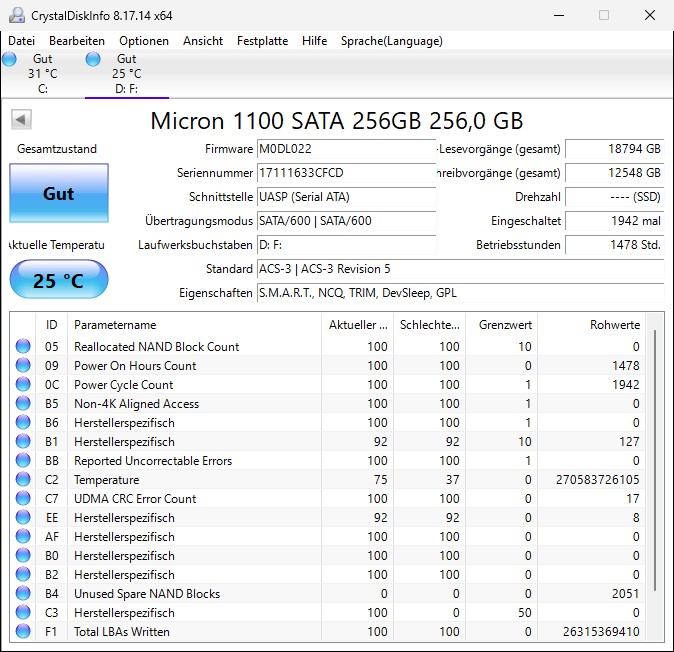Click status circle of Reported Uncorrectable Errors

click(x=23, y=460)
